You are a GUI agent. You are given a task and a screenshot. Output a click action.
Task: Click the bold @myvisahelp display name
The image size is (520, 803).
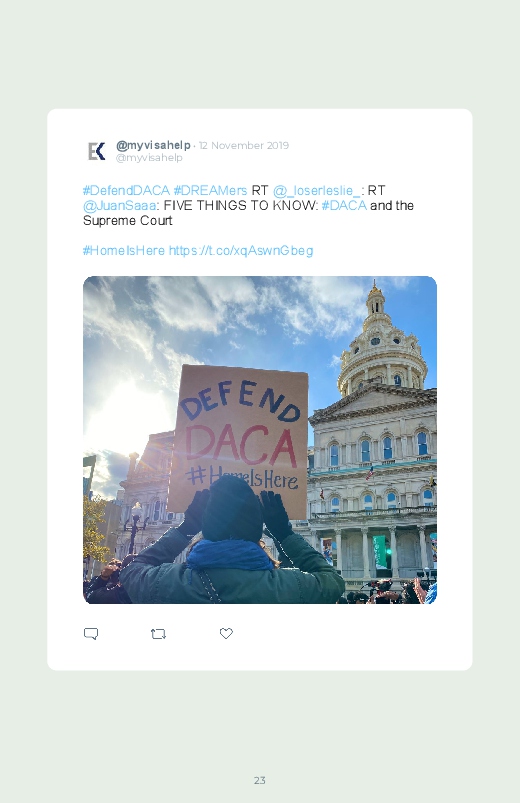153,145
